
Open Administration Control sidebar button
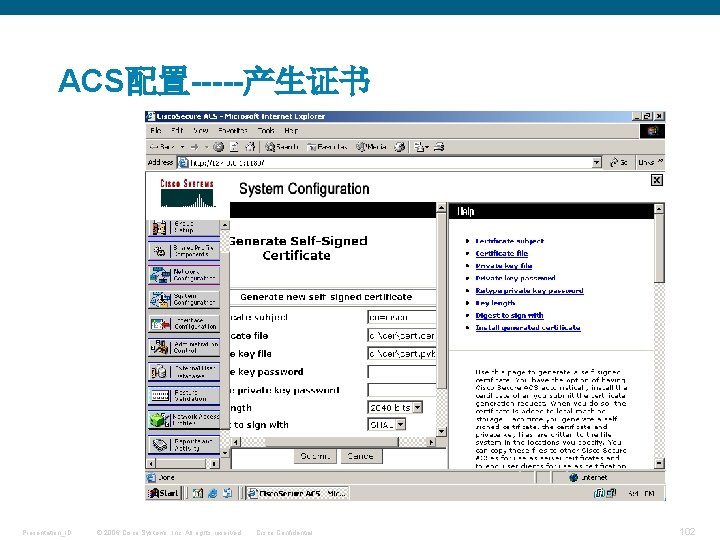[x=184, y=348]
